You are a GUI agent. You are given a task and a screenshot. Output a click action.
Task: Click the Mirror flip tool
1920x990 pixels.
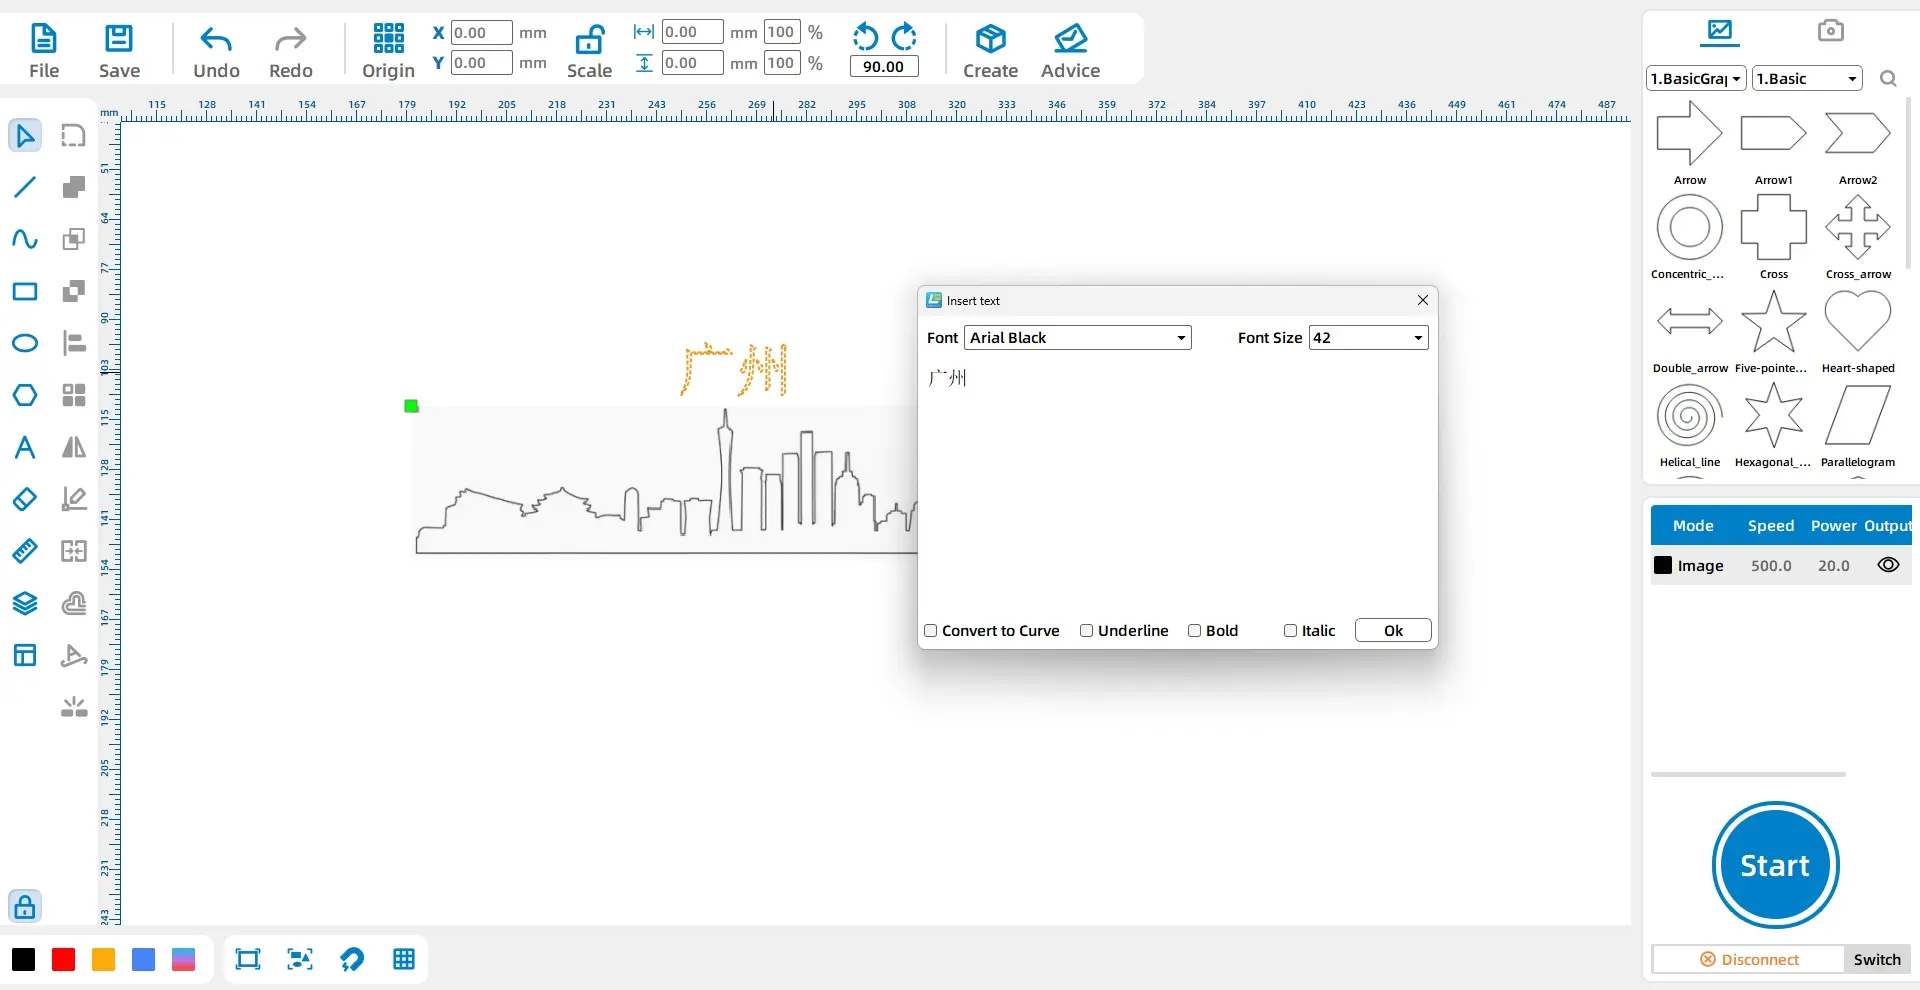tap(74, 447)
